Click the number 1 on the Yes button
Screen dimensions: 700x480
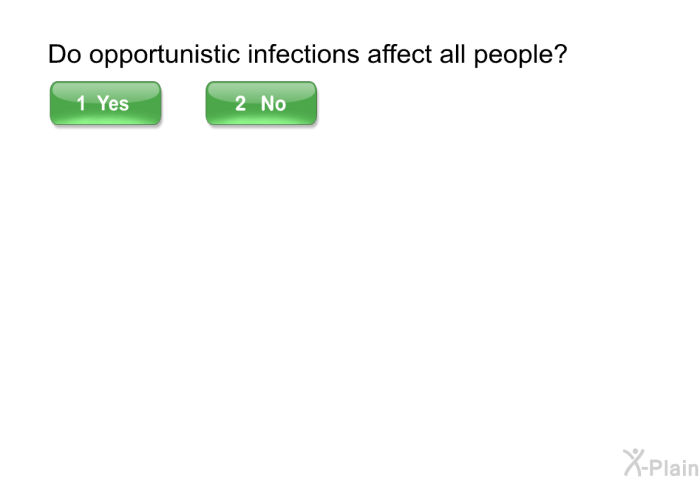point(81,104)
